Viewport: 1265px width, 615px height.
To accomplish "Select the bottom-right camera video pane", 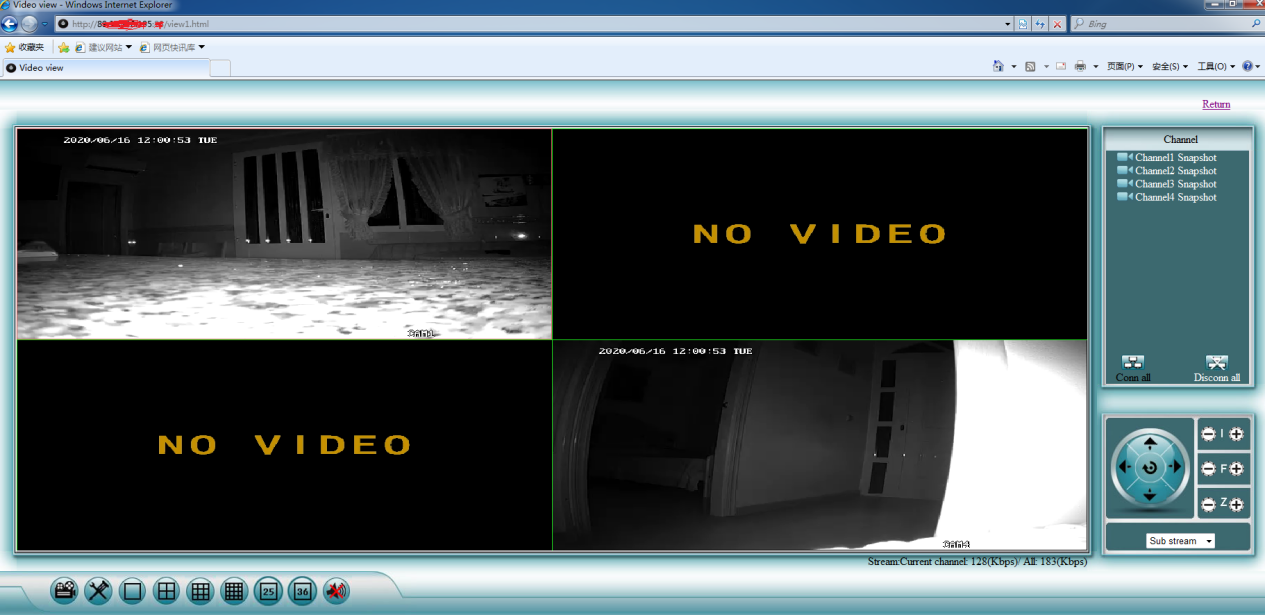I will pos(820,445).
